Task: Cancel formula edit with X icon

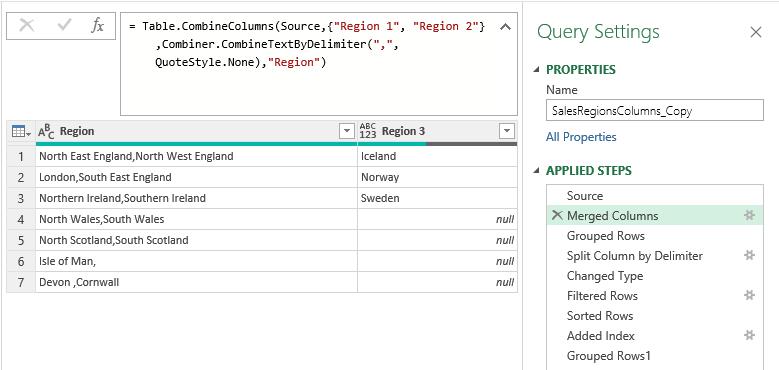Action: (x=26, y=26)
